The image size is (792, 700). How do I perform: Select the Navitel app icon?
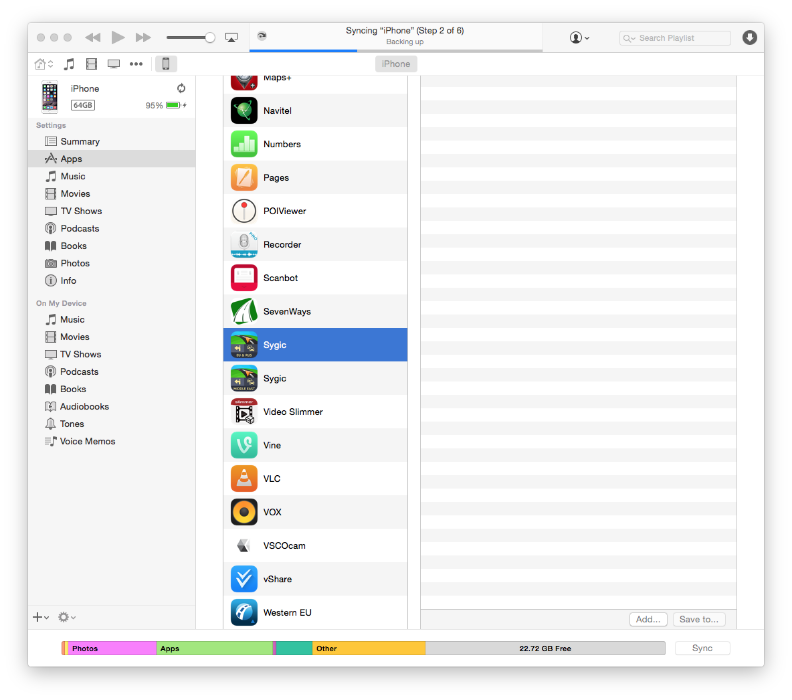[244, 111]
